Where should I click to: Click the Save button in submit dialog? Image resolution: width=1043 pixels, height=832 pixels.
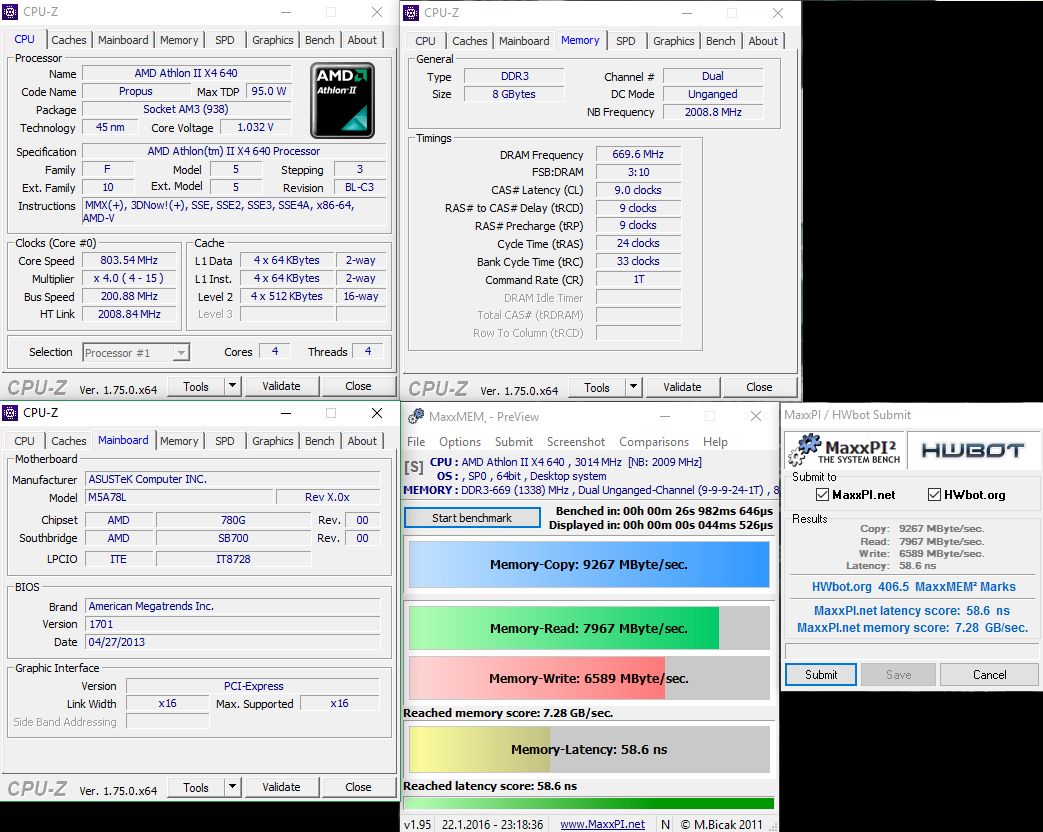click(x=898, y=674)
